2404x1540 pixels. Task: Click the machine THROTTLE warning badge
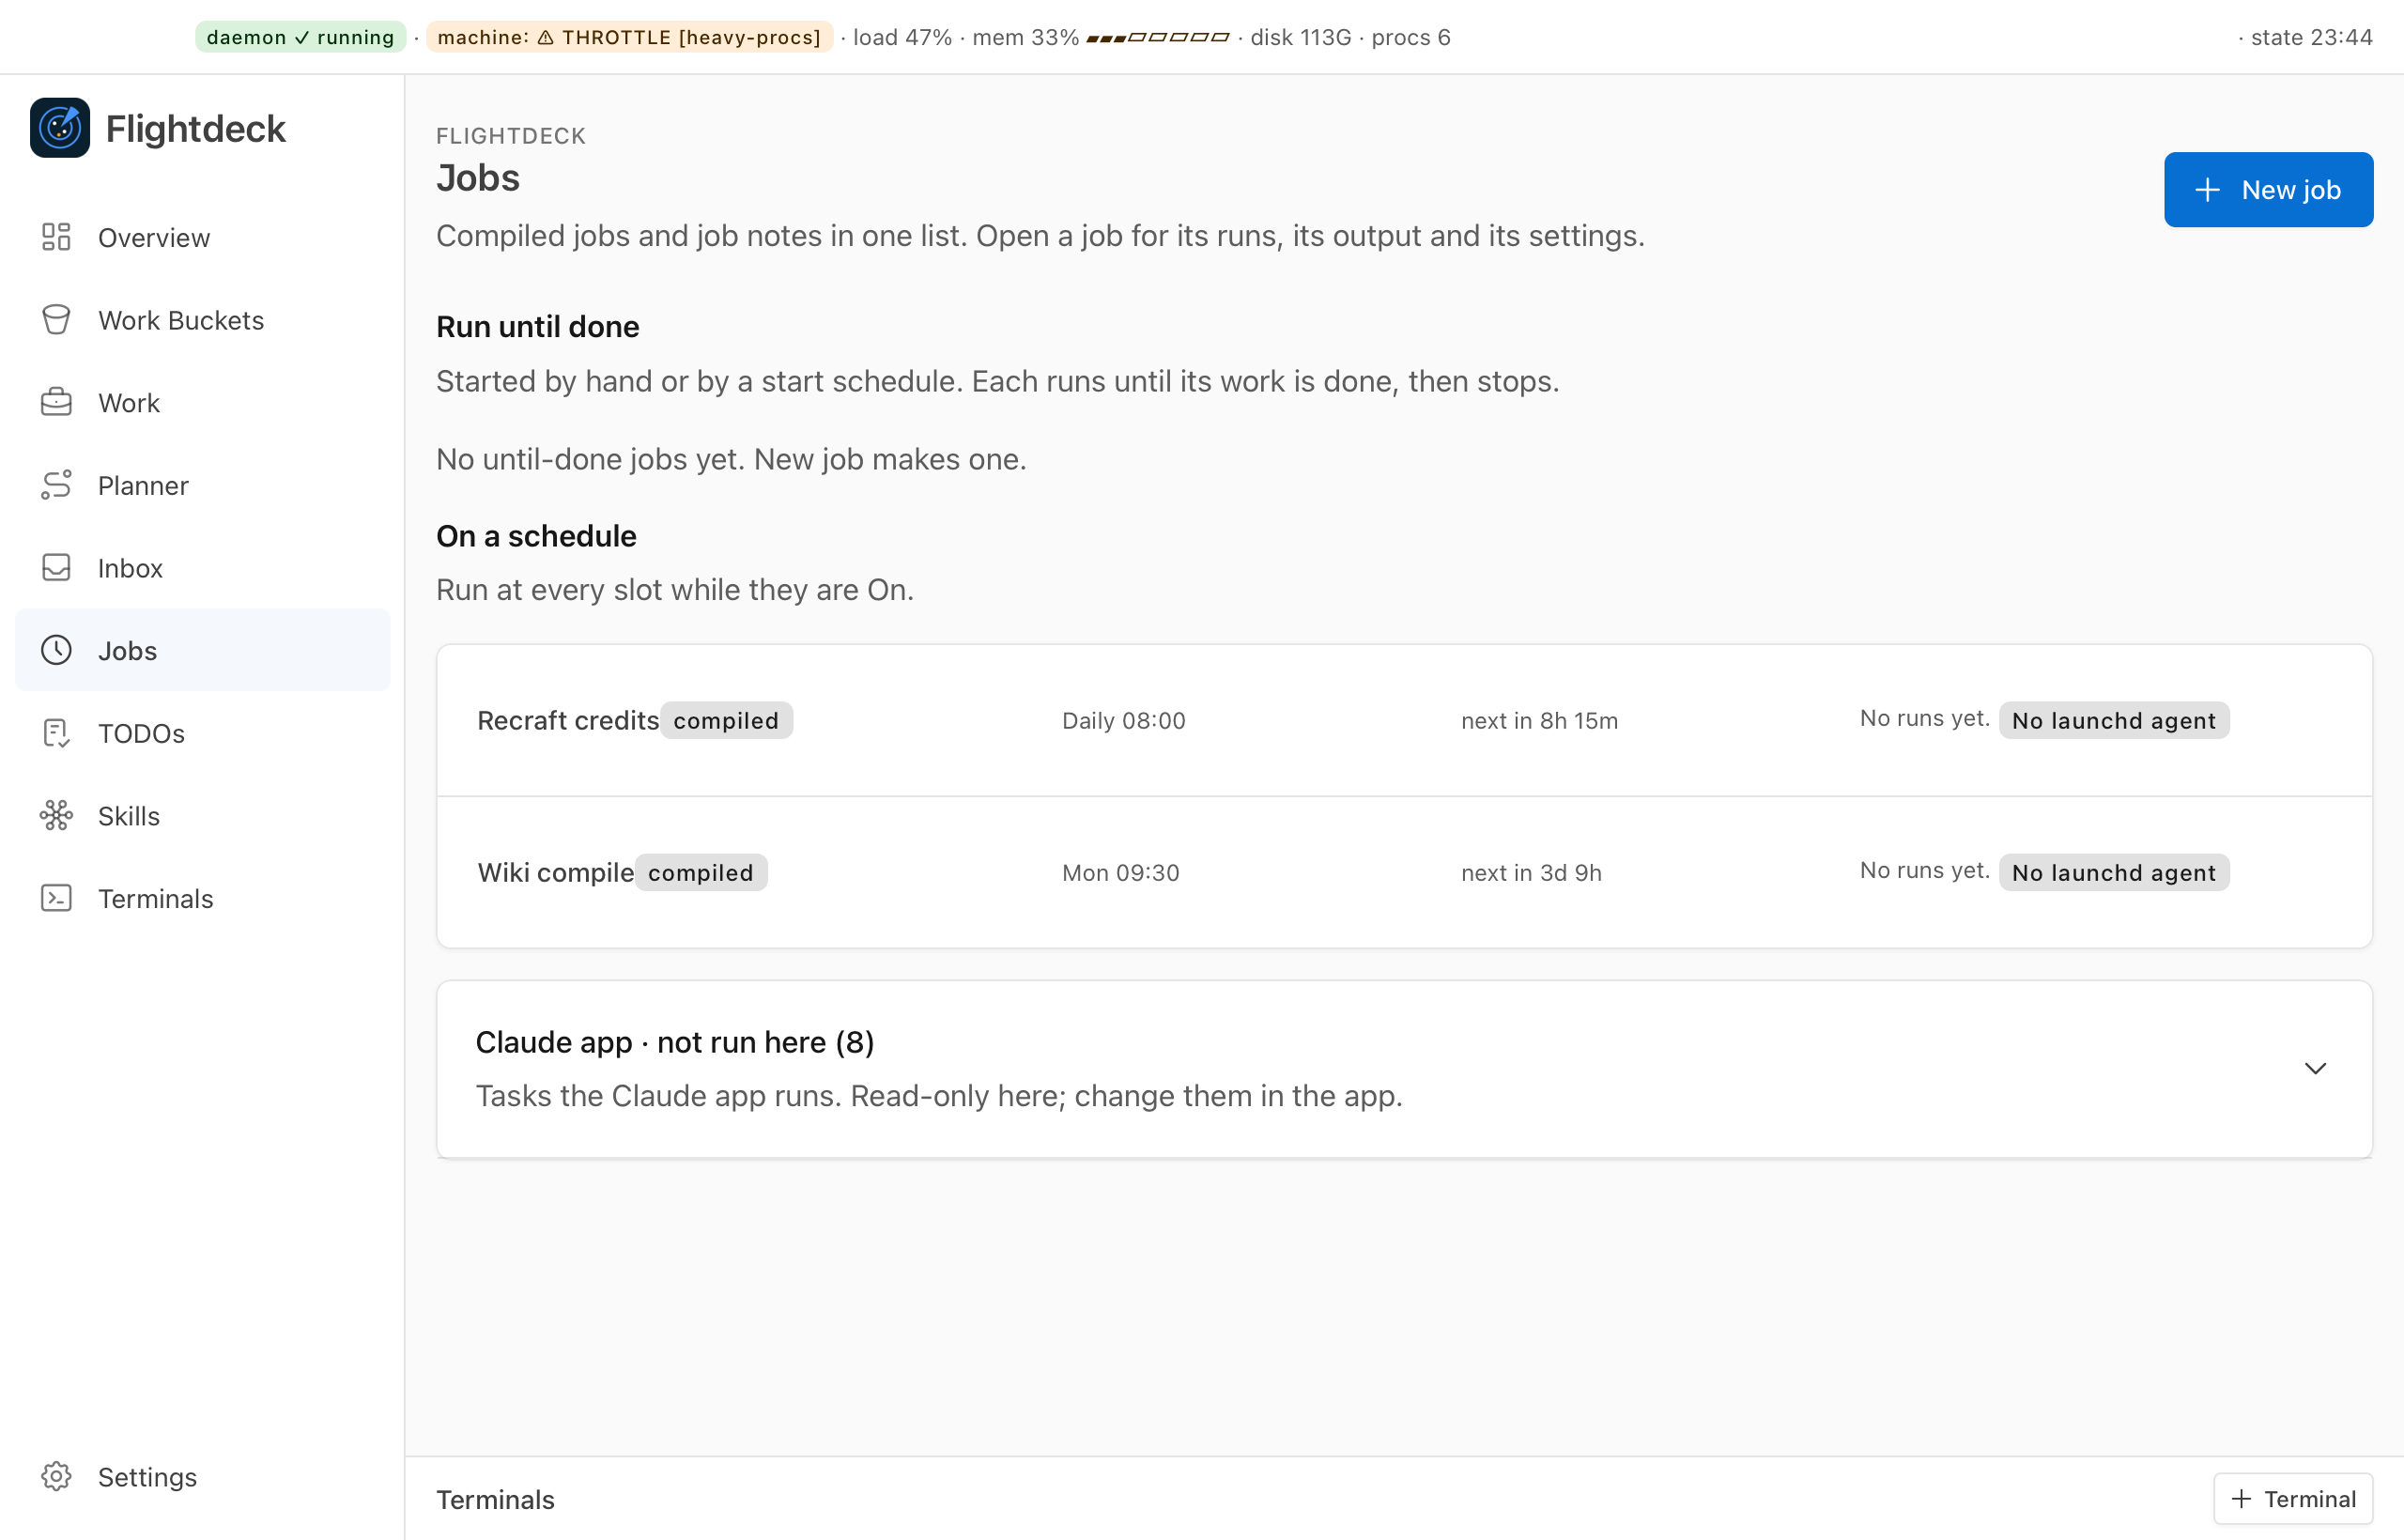click(x=629, y=37)
